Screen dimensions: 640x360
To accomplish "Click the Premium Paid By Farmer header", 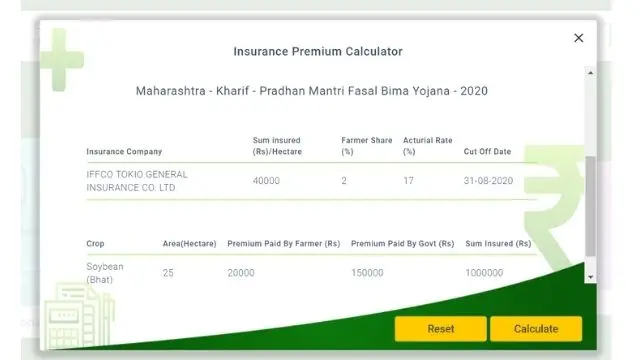I will (284, 244).
